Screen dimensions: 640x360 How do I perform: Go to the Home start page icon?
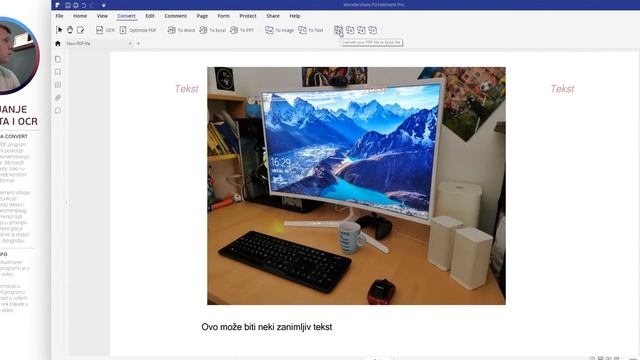pyautogui.click(x=58, y=43)
